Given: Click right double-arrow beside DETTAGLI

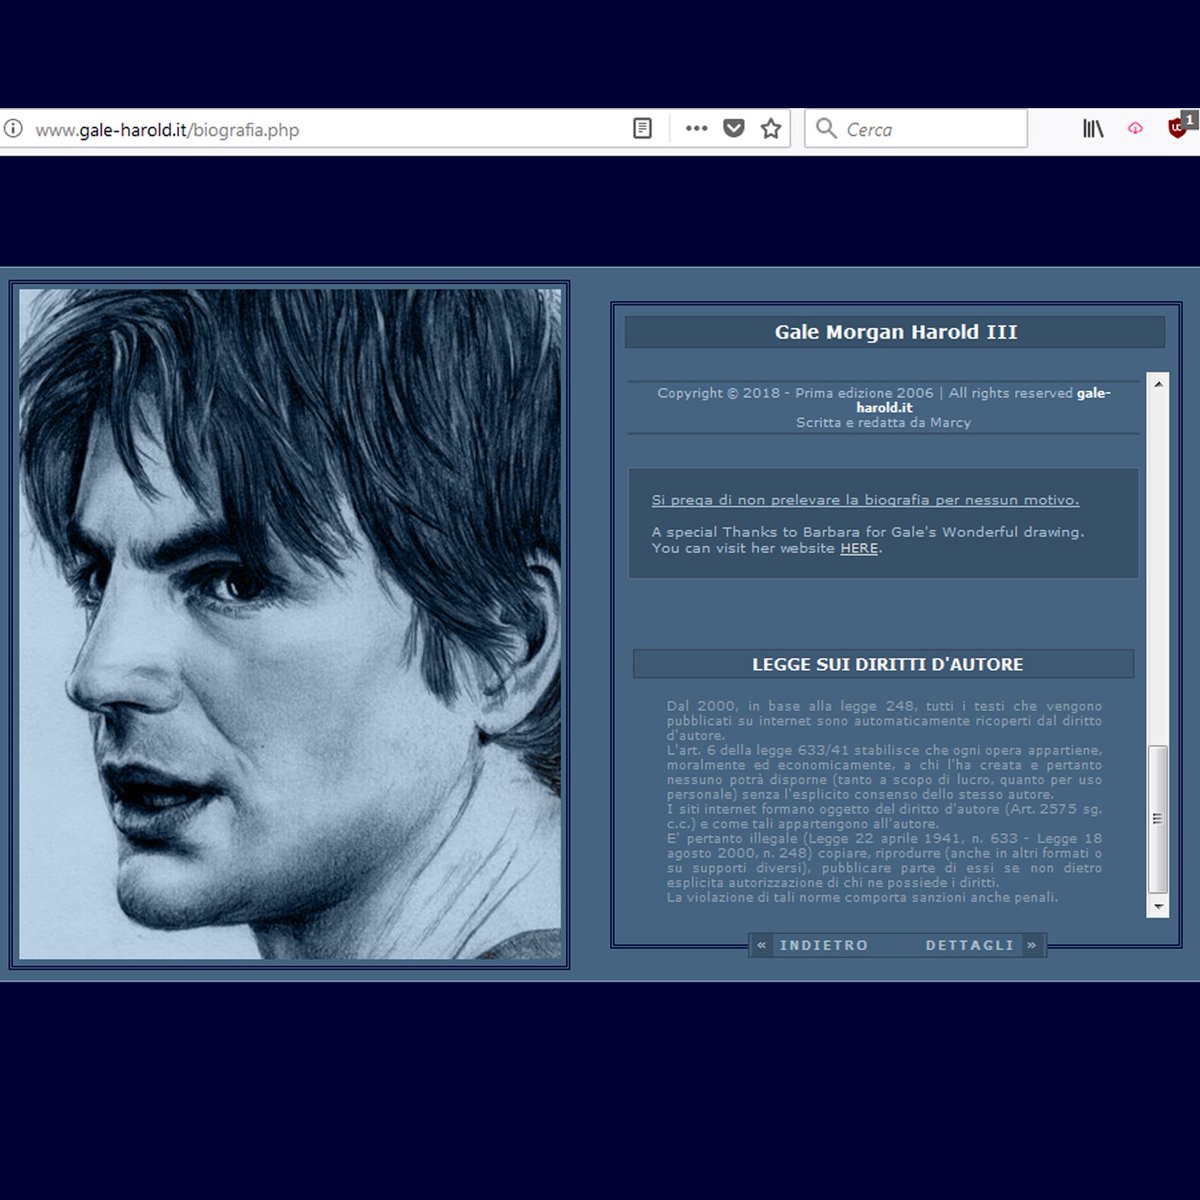Looking at the screenshot, I should click(1033, 945).
